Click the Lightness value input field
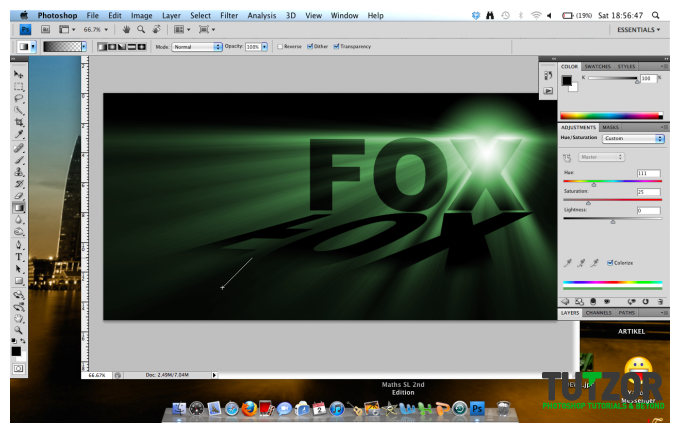Image resolution: width=680 pixels, height=433 pixels. click(x=648, y=210)
